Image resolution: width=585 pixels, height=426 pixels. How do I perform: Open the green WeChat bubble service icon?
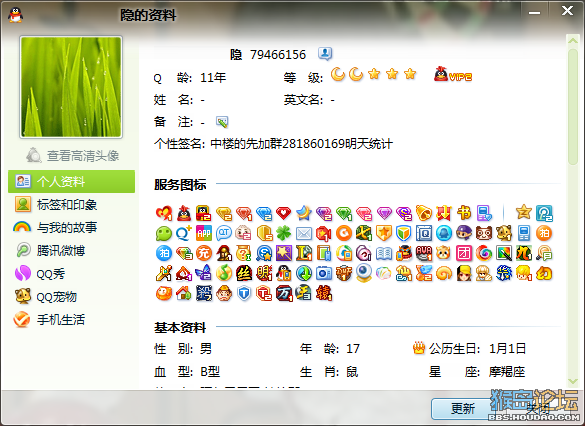pos(163,234)
